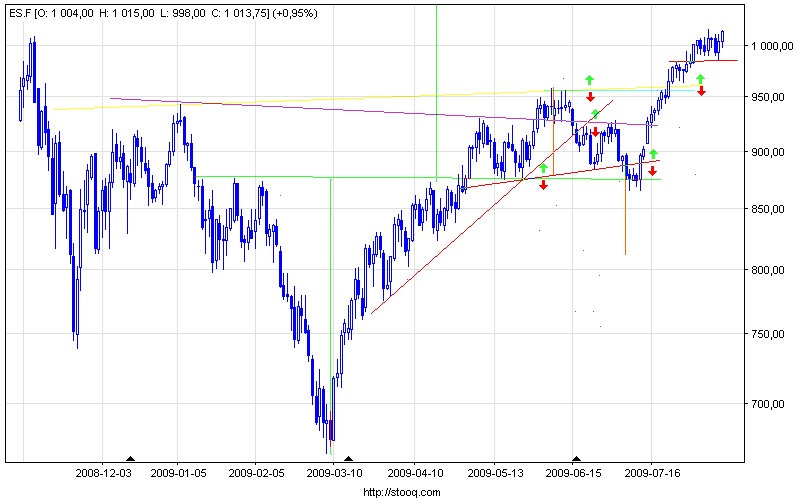The width and height of the screenshot is (800, 500).
Task: Click the black triangle marker near 2009-03-10
Action: click(x=348, y=459)
